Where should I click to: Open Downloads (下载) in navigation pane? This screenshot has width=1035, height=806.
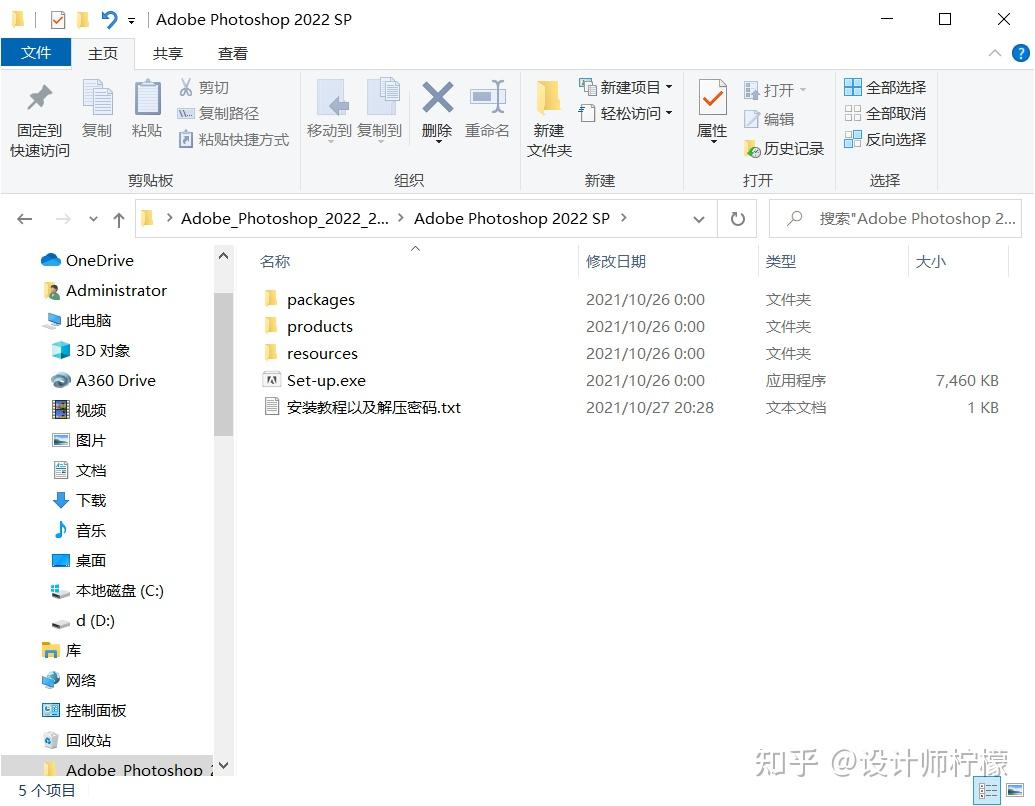[90, 500]
